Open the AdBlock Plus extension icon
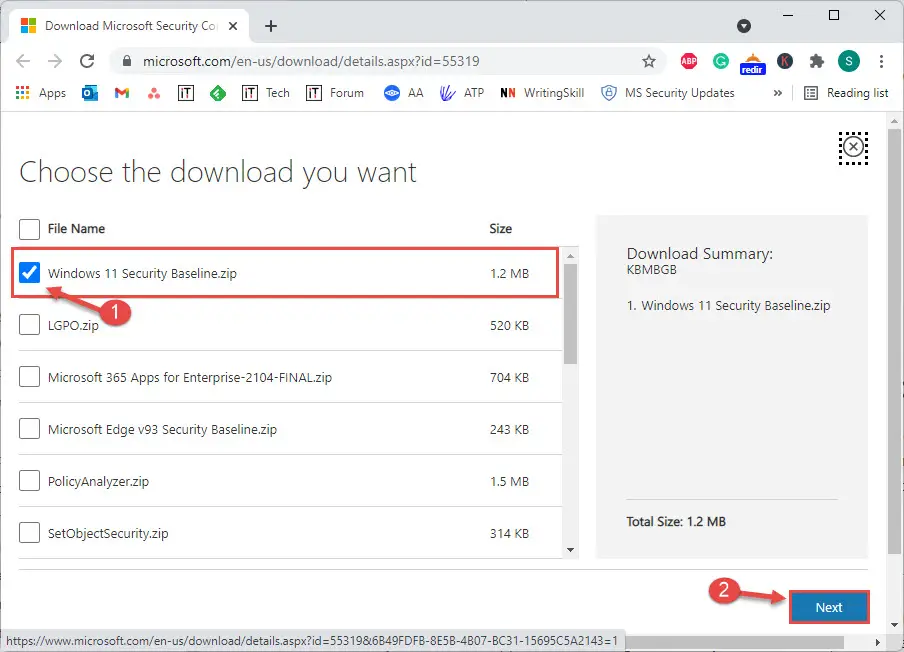Screen dimensions: 904x652 tap(689, 61)
